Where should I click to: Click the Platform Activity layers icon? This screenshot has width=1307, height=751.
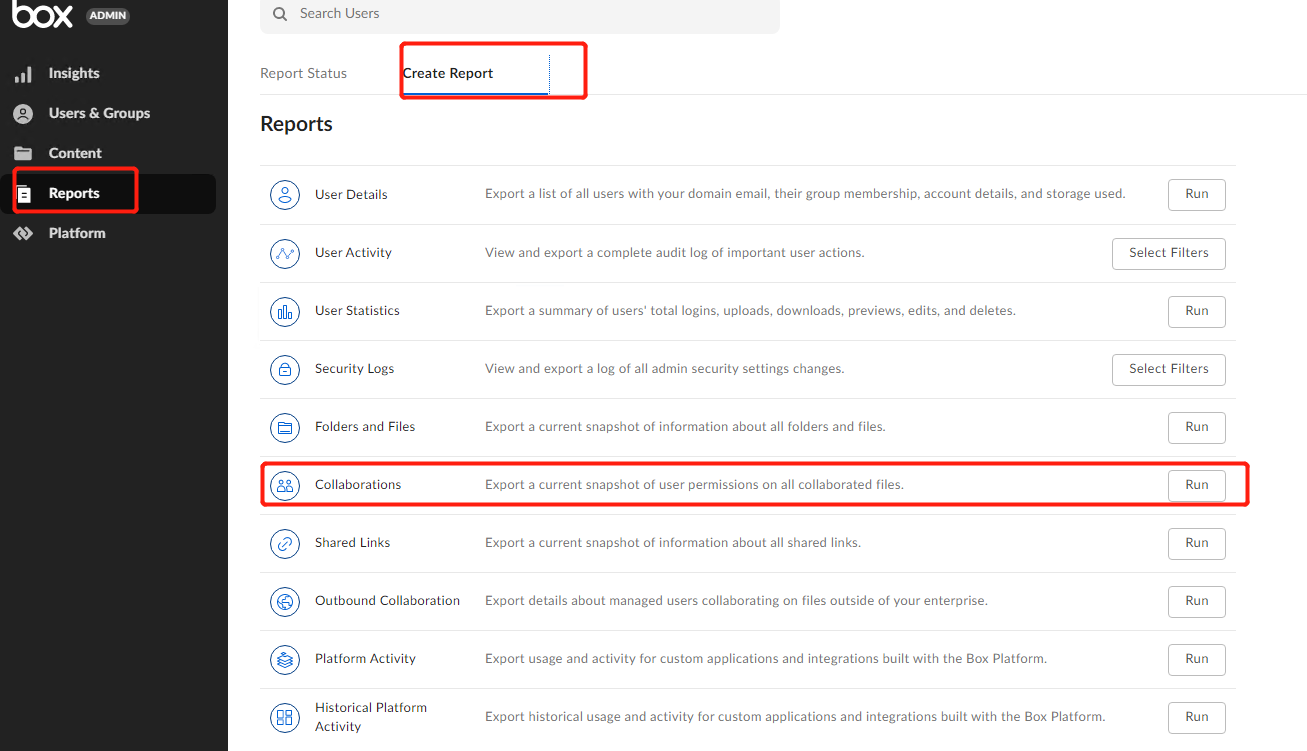click(285, 659)
